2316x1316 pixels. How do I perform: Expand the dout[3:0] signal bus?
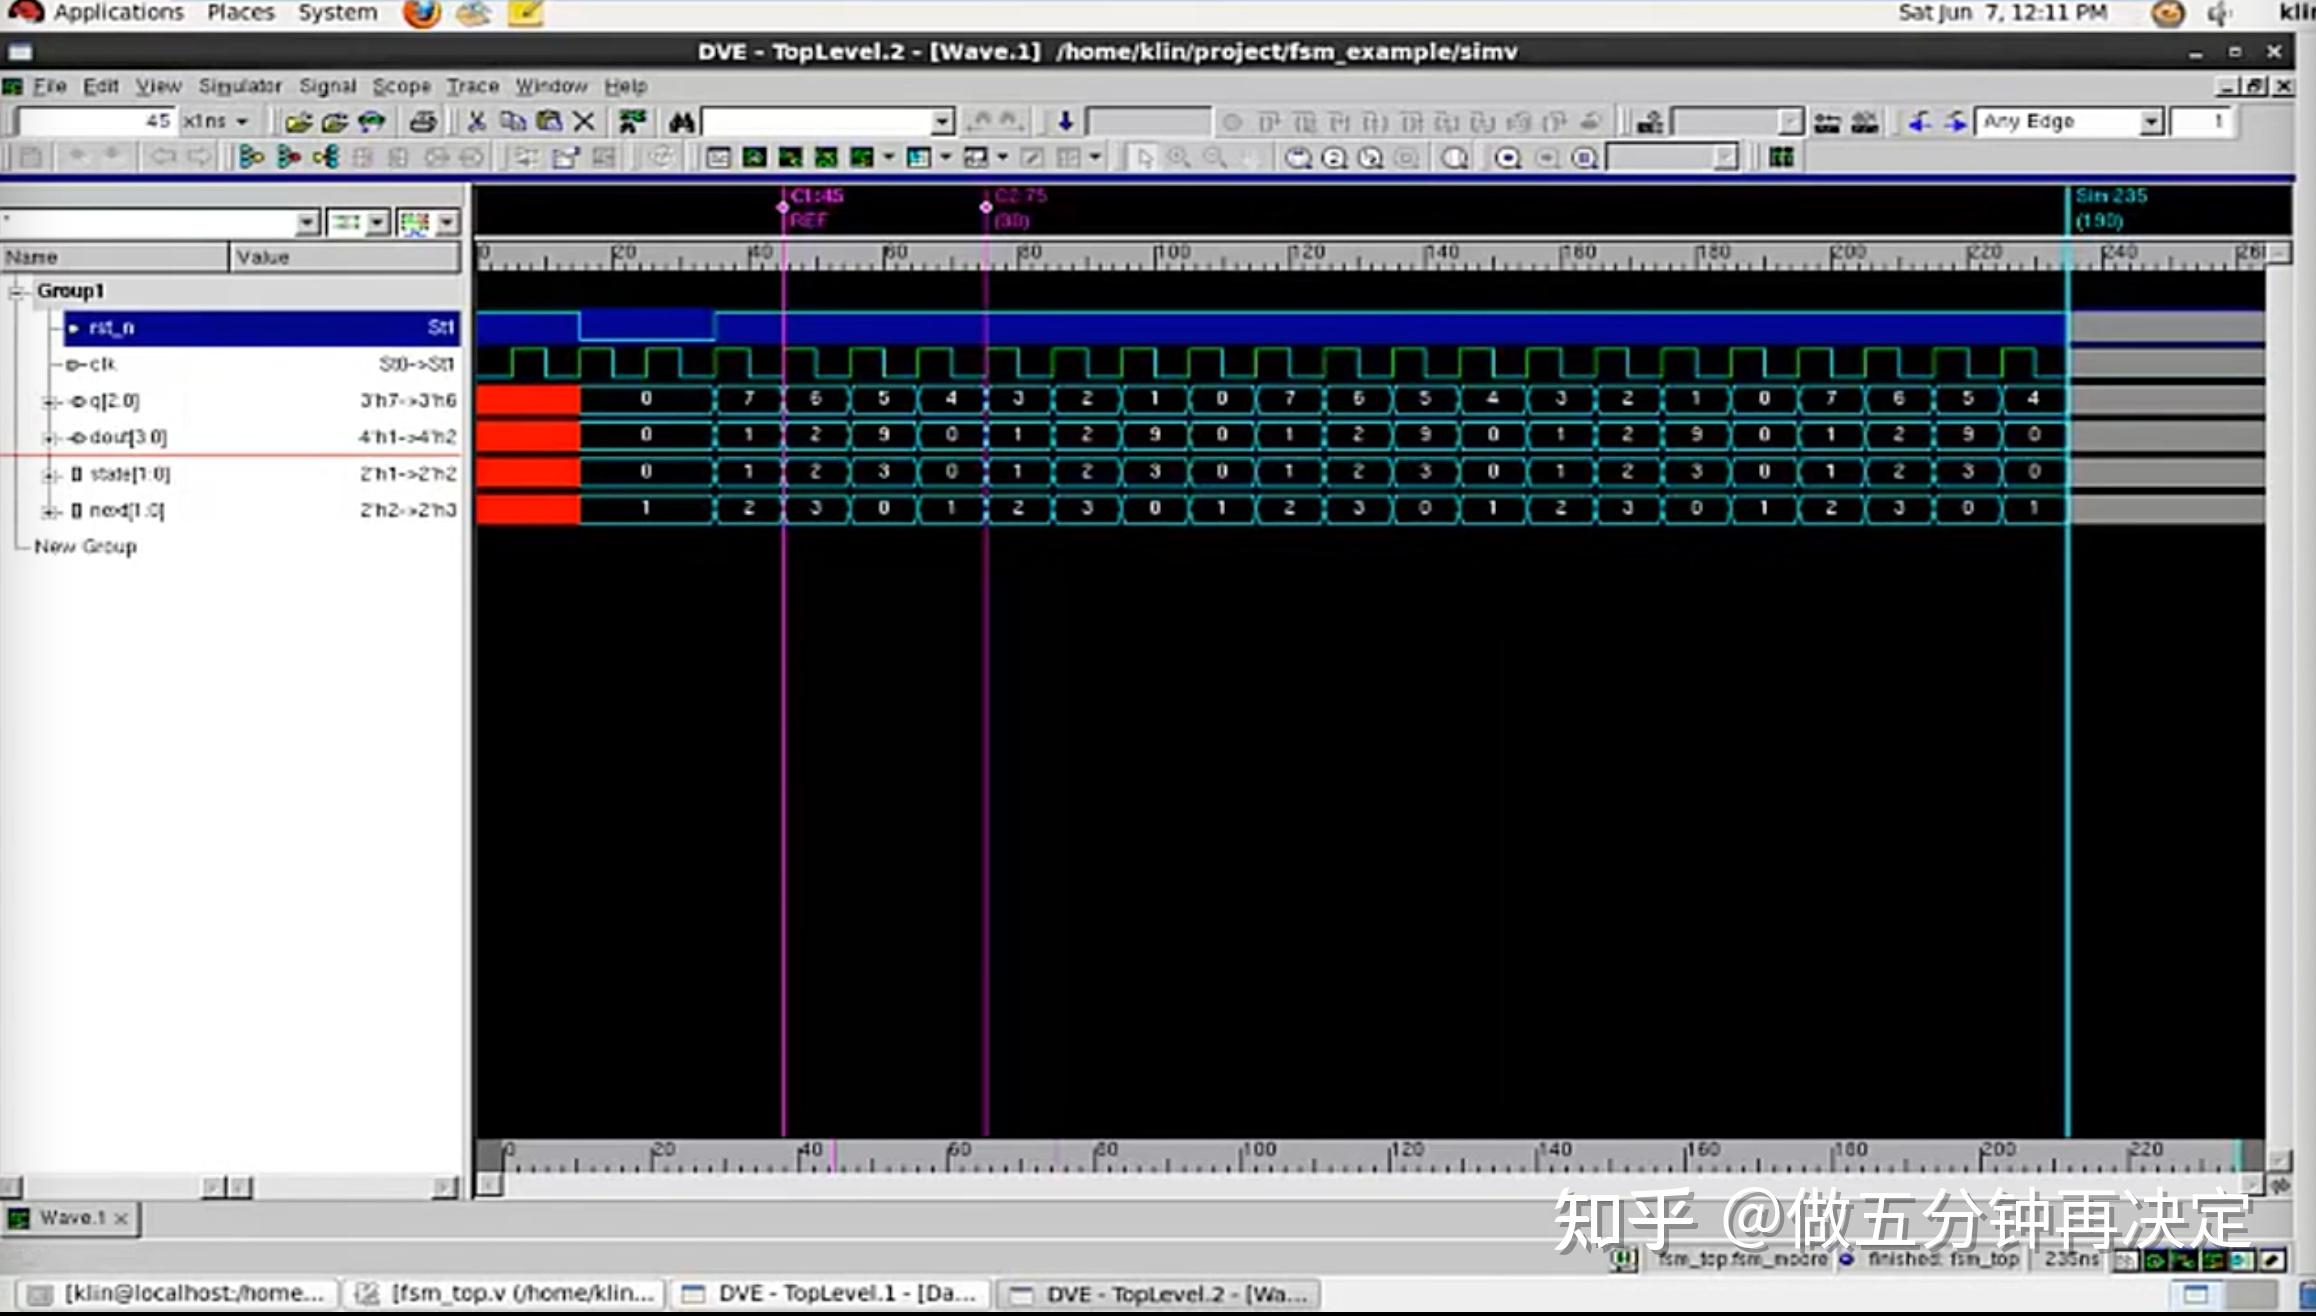coord(47,437)
